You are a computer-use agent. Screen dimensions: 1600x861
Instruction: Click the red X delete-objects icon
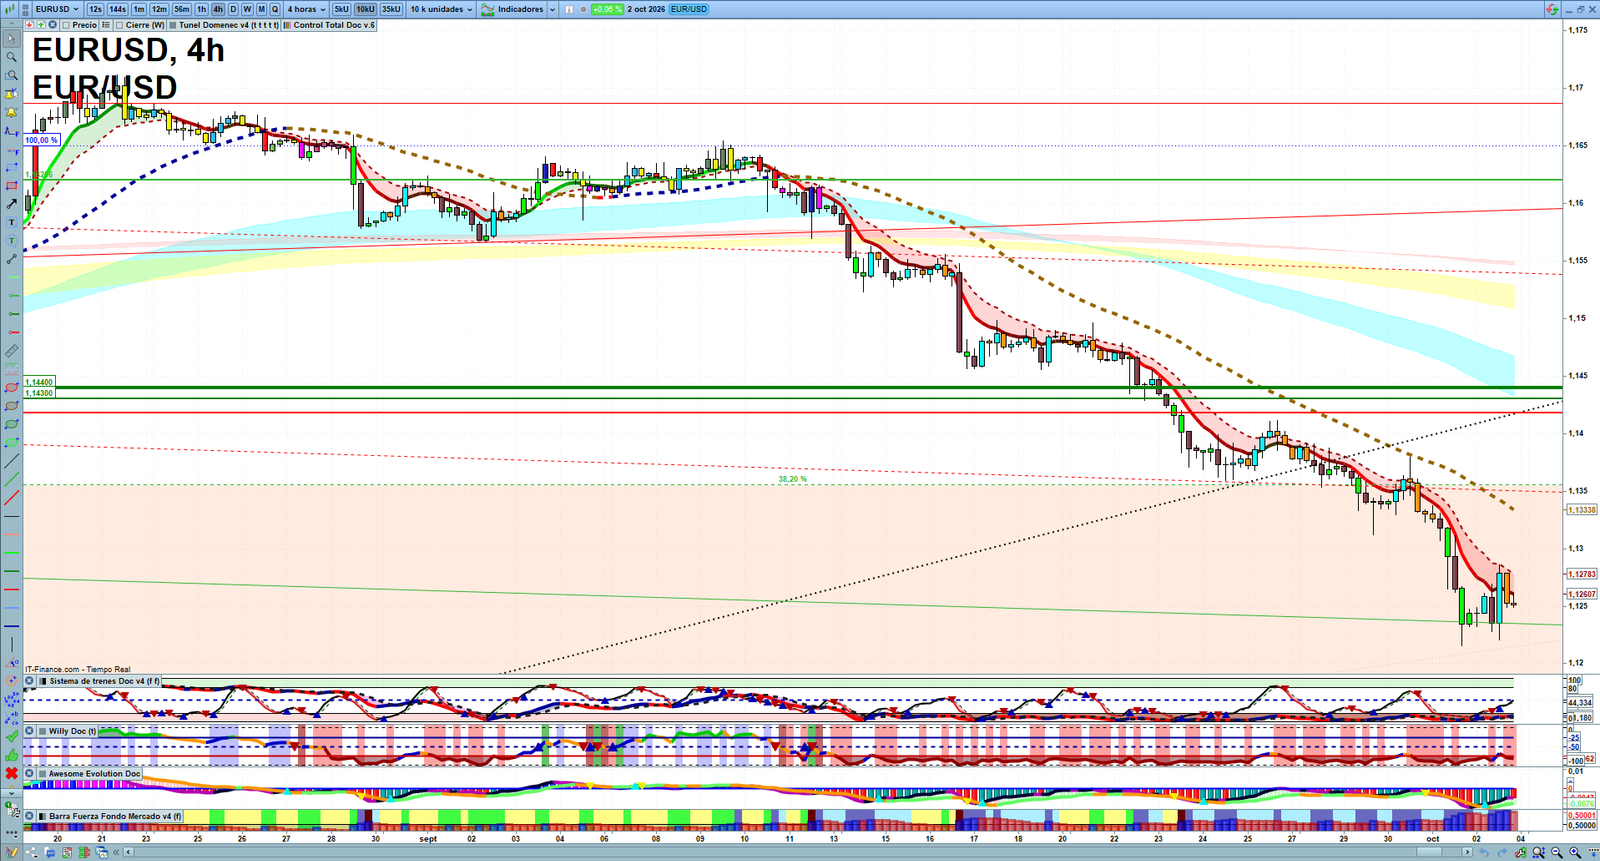[x=12, y=773]
